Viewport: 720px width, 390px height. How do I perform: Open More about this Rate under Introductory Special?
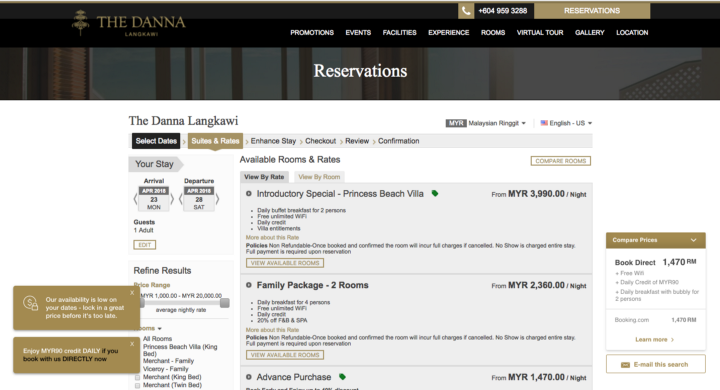click(x=272, y=237)
